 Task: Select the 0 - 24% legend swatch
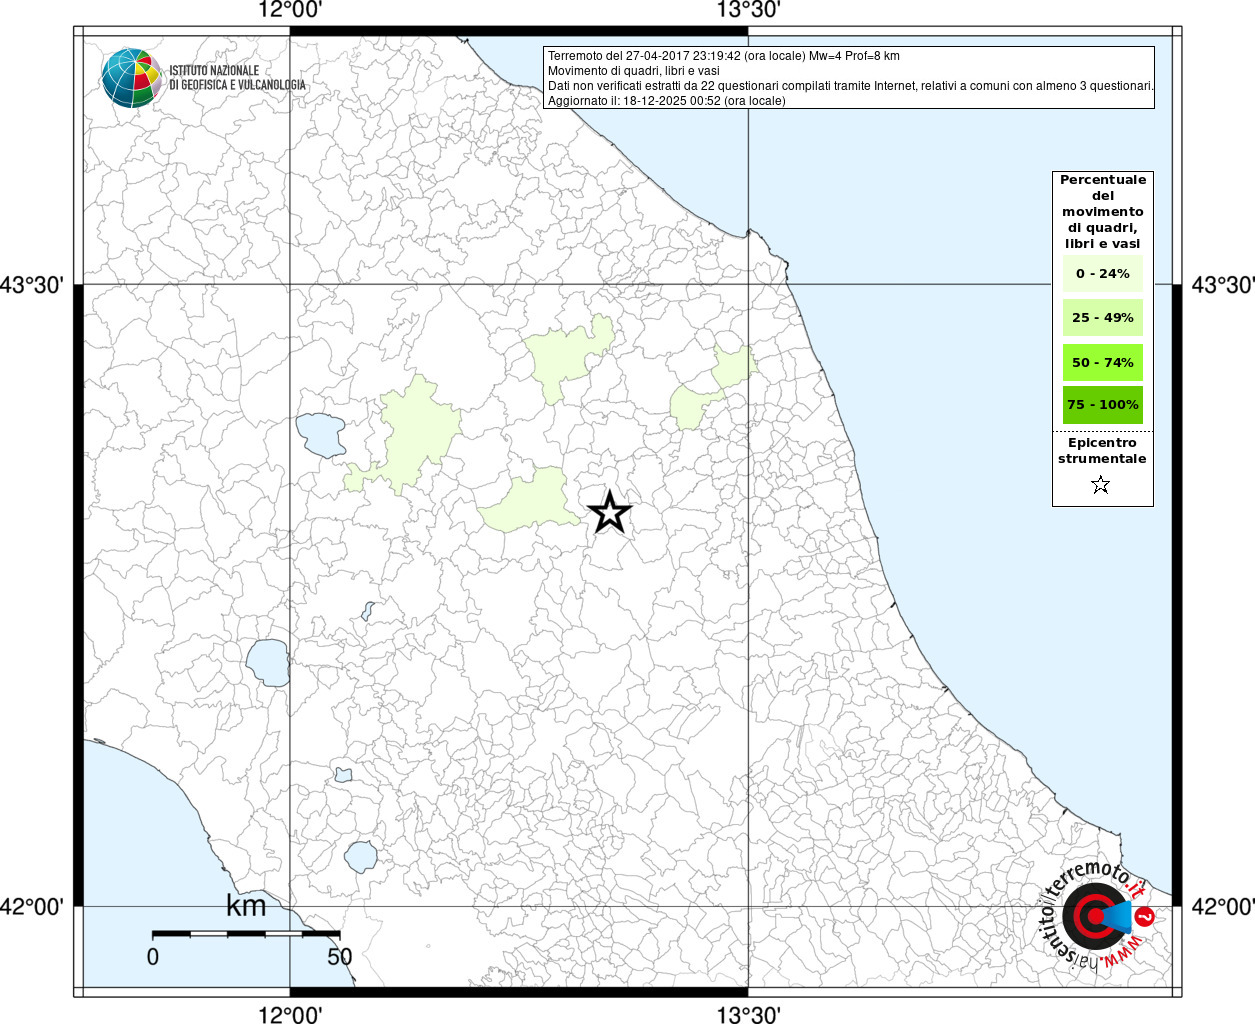[x=1103, y=274]
